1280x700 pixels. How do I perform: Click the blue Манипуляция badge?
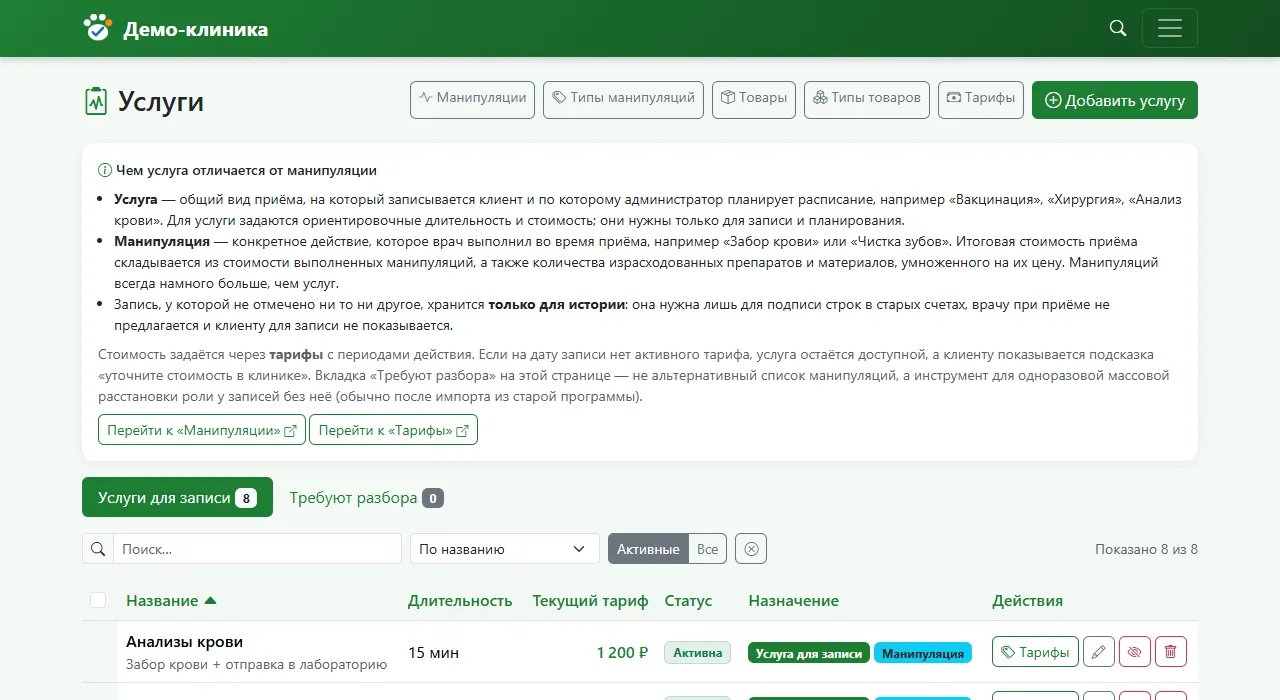pyautogui.click(x=923, y=653)
